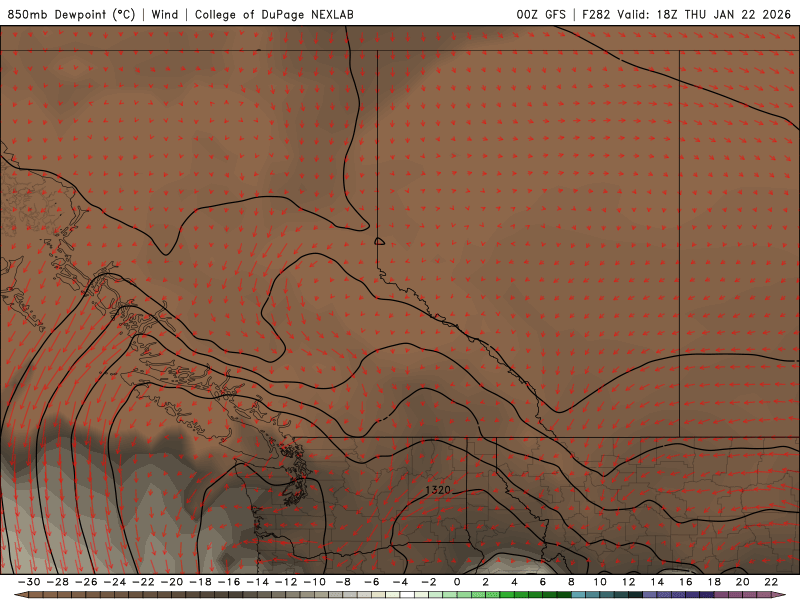The width and height of the screenshot is (800, 600).
Task: Click the 4 value on the colorbar scale
Action: click(x=514, y=582)
